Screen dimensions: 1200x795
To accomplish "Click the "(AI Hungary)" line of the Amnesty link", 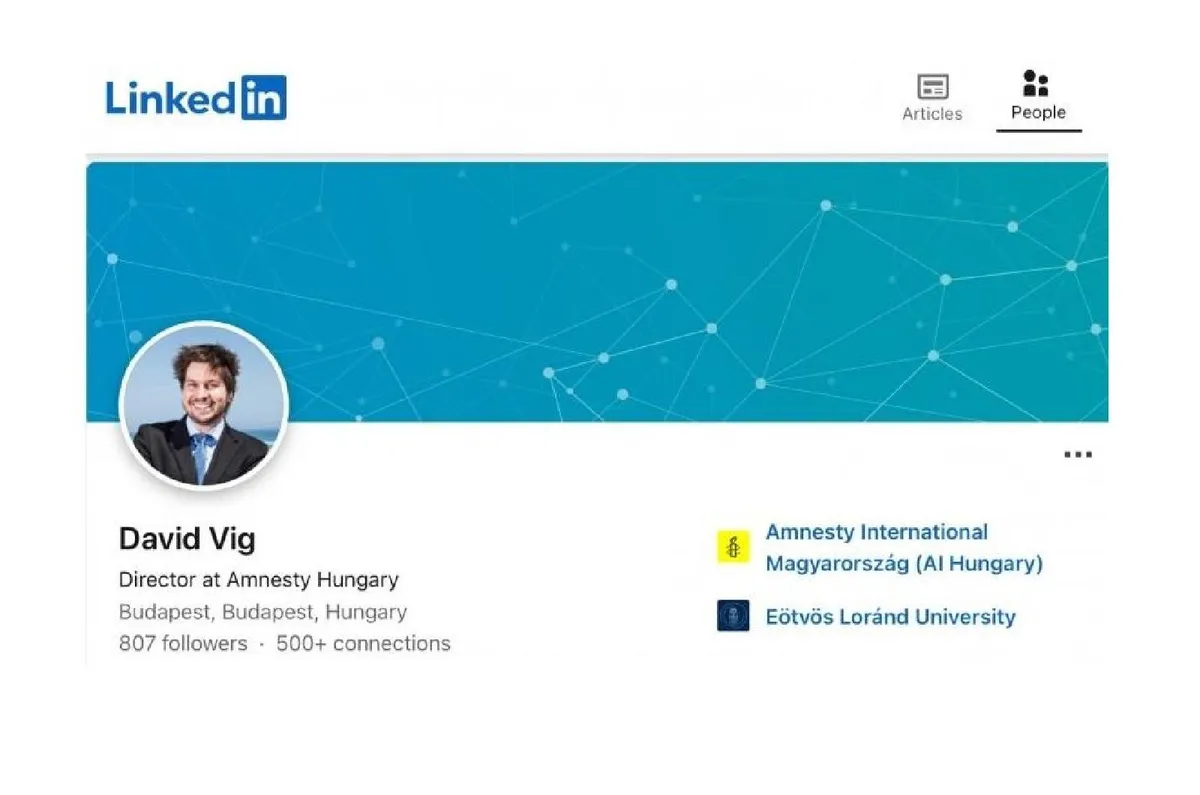I will pos(978,564).
